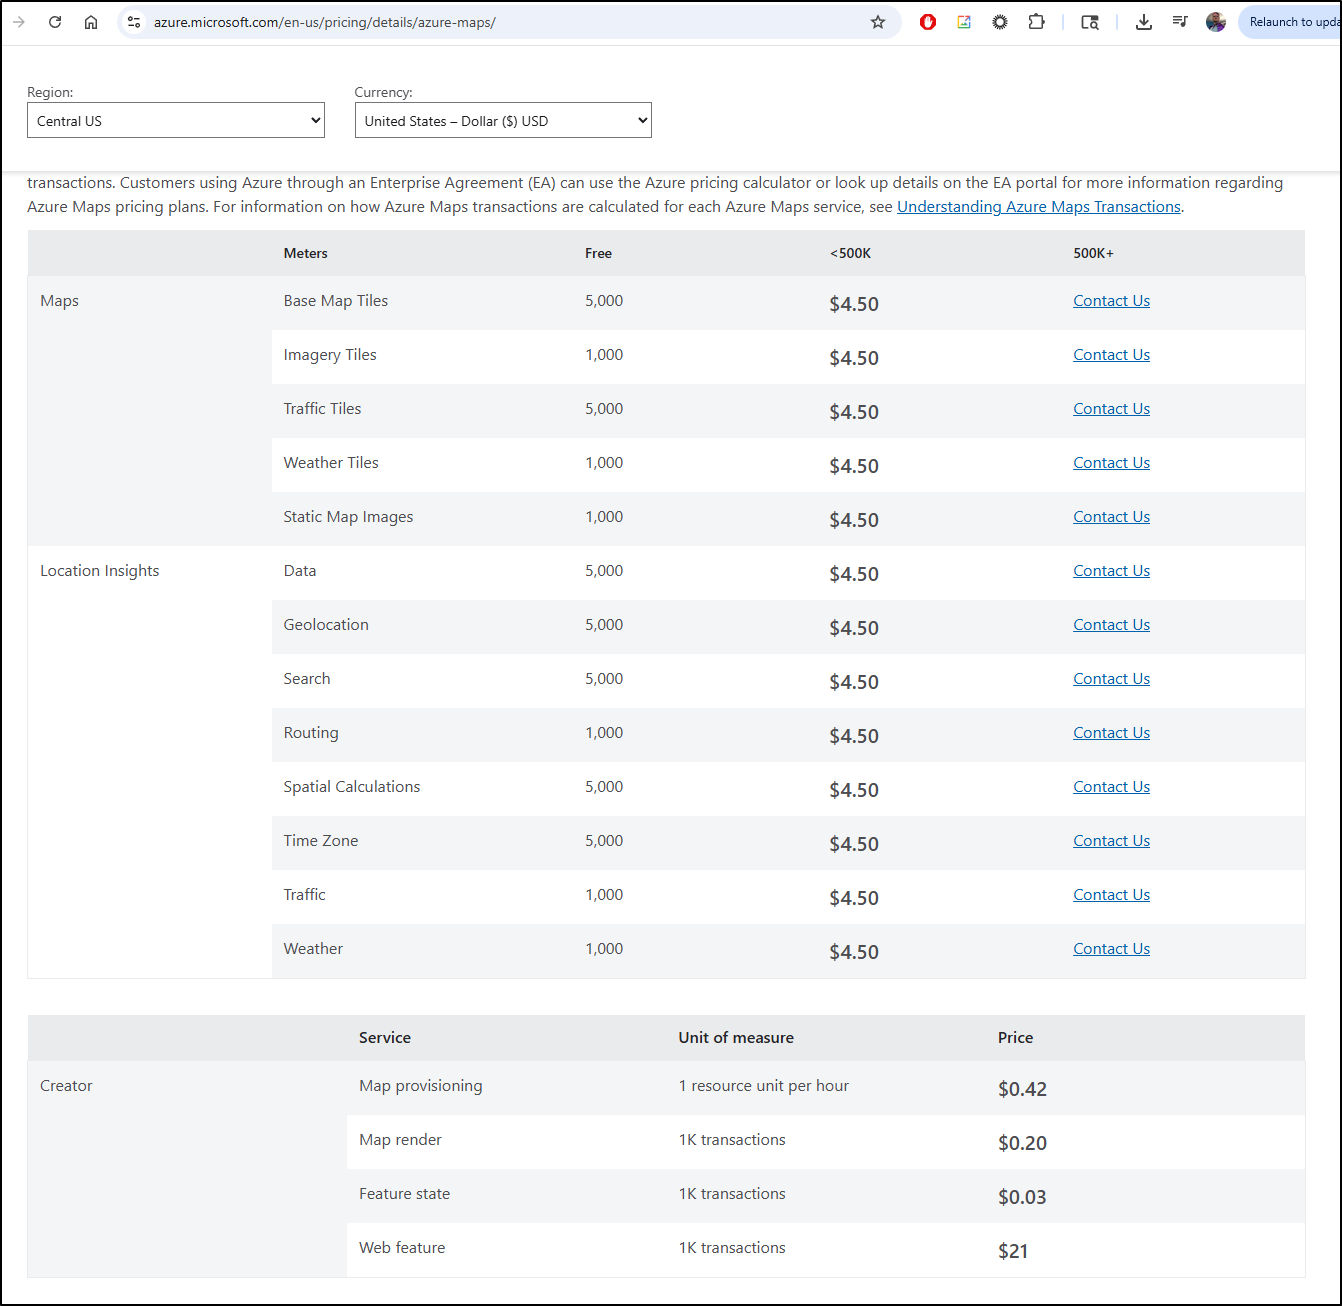The height and width of the screenshot is (1306, 1342).
Task: Click the browser home icon
Action: click(x=91, y=22)
